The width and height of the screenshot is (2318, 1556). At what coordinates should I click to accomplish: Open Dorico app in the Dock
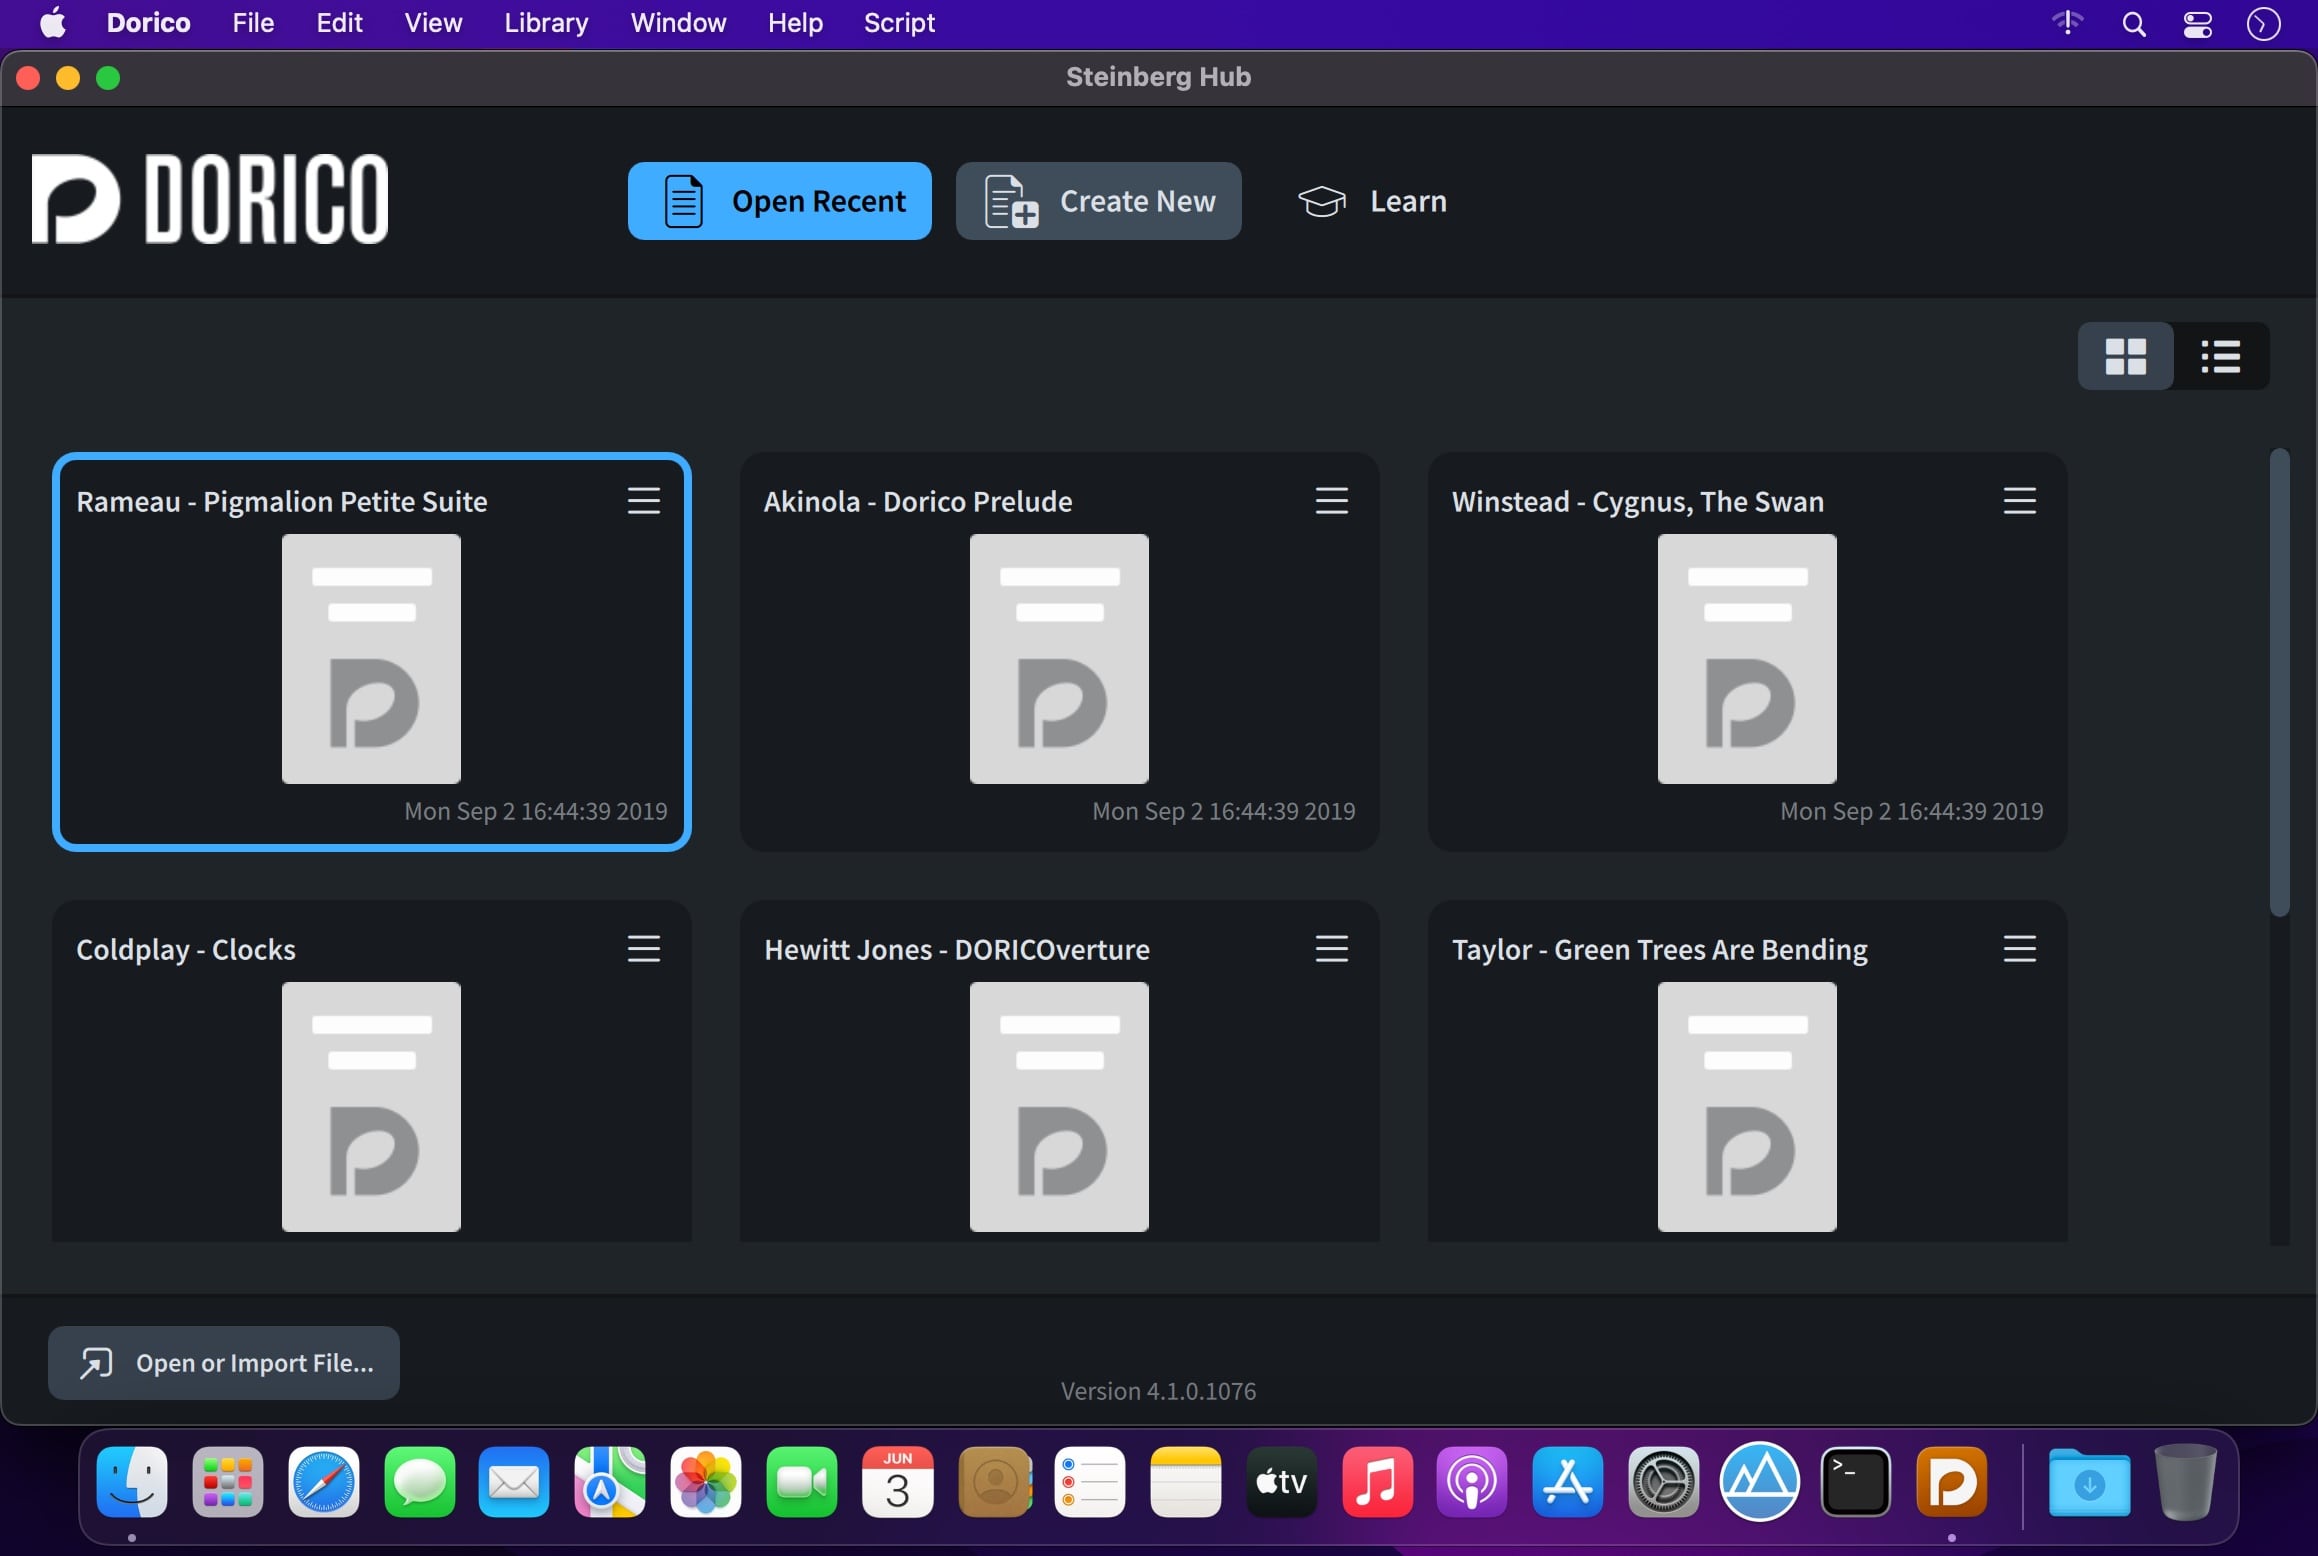coord(1951,1482)
